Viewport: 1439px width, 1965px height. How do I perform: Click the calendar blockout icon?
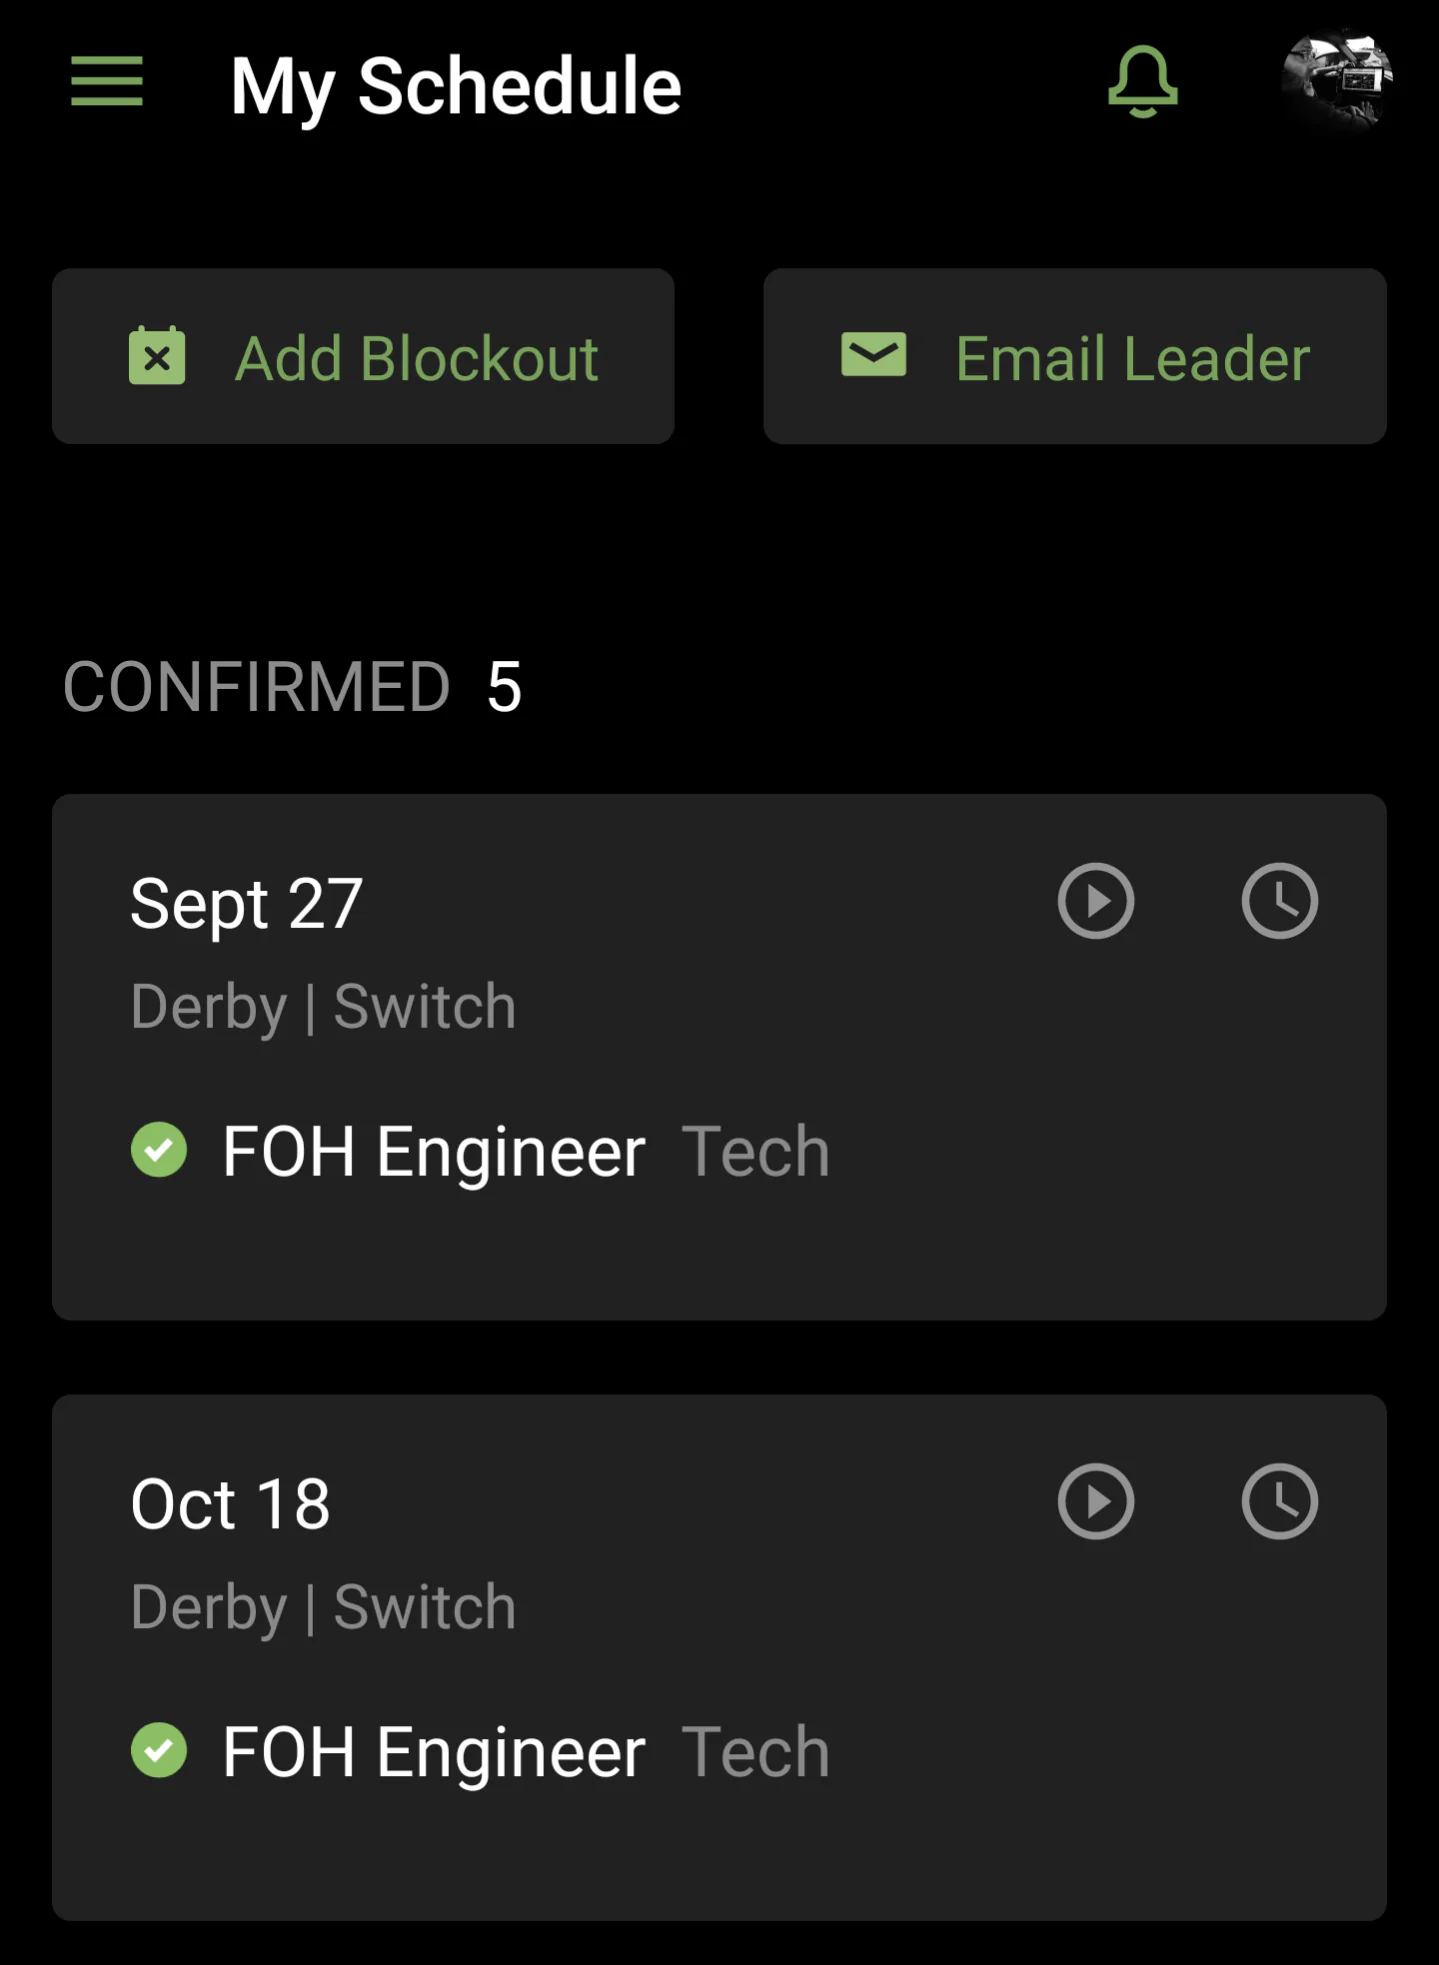tap(157, 356)
